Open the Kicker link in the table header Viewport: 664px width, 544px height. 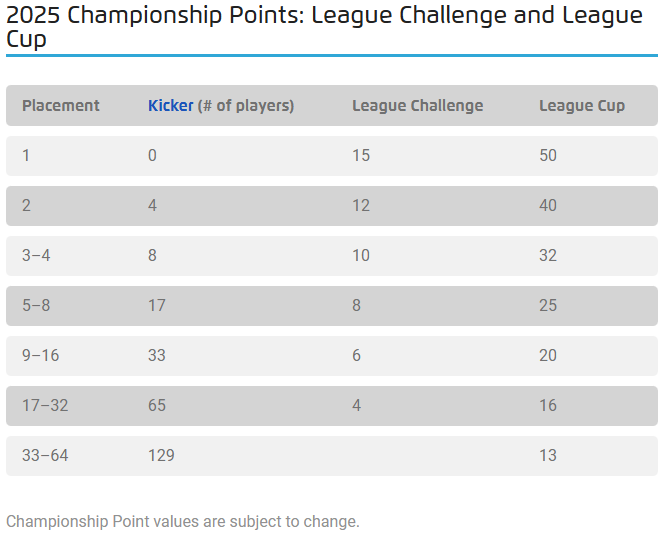coord(170,106)
